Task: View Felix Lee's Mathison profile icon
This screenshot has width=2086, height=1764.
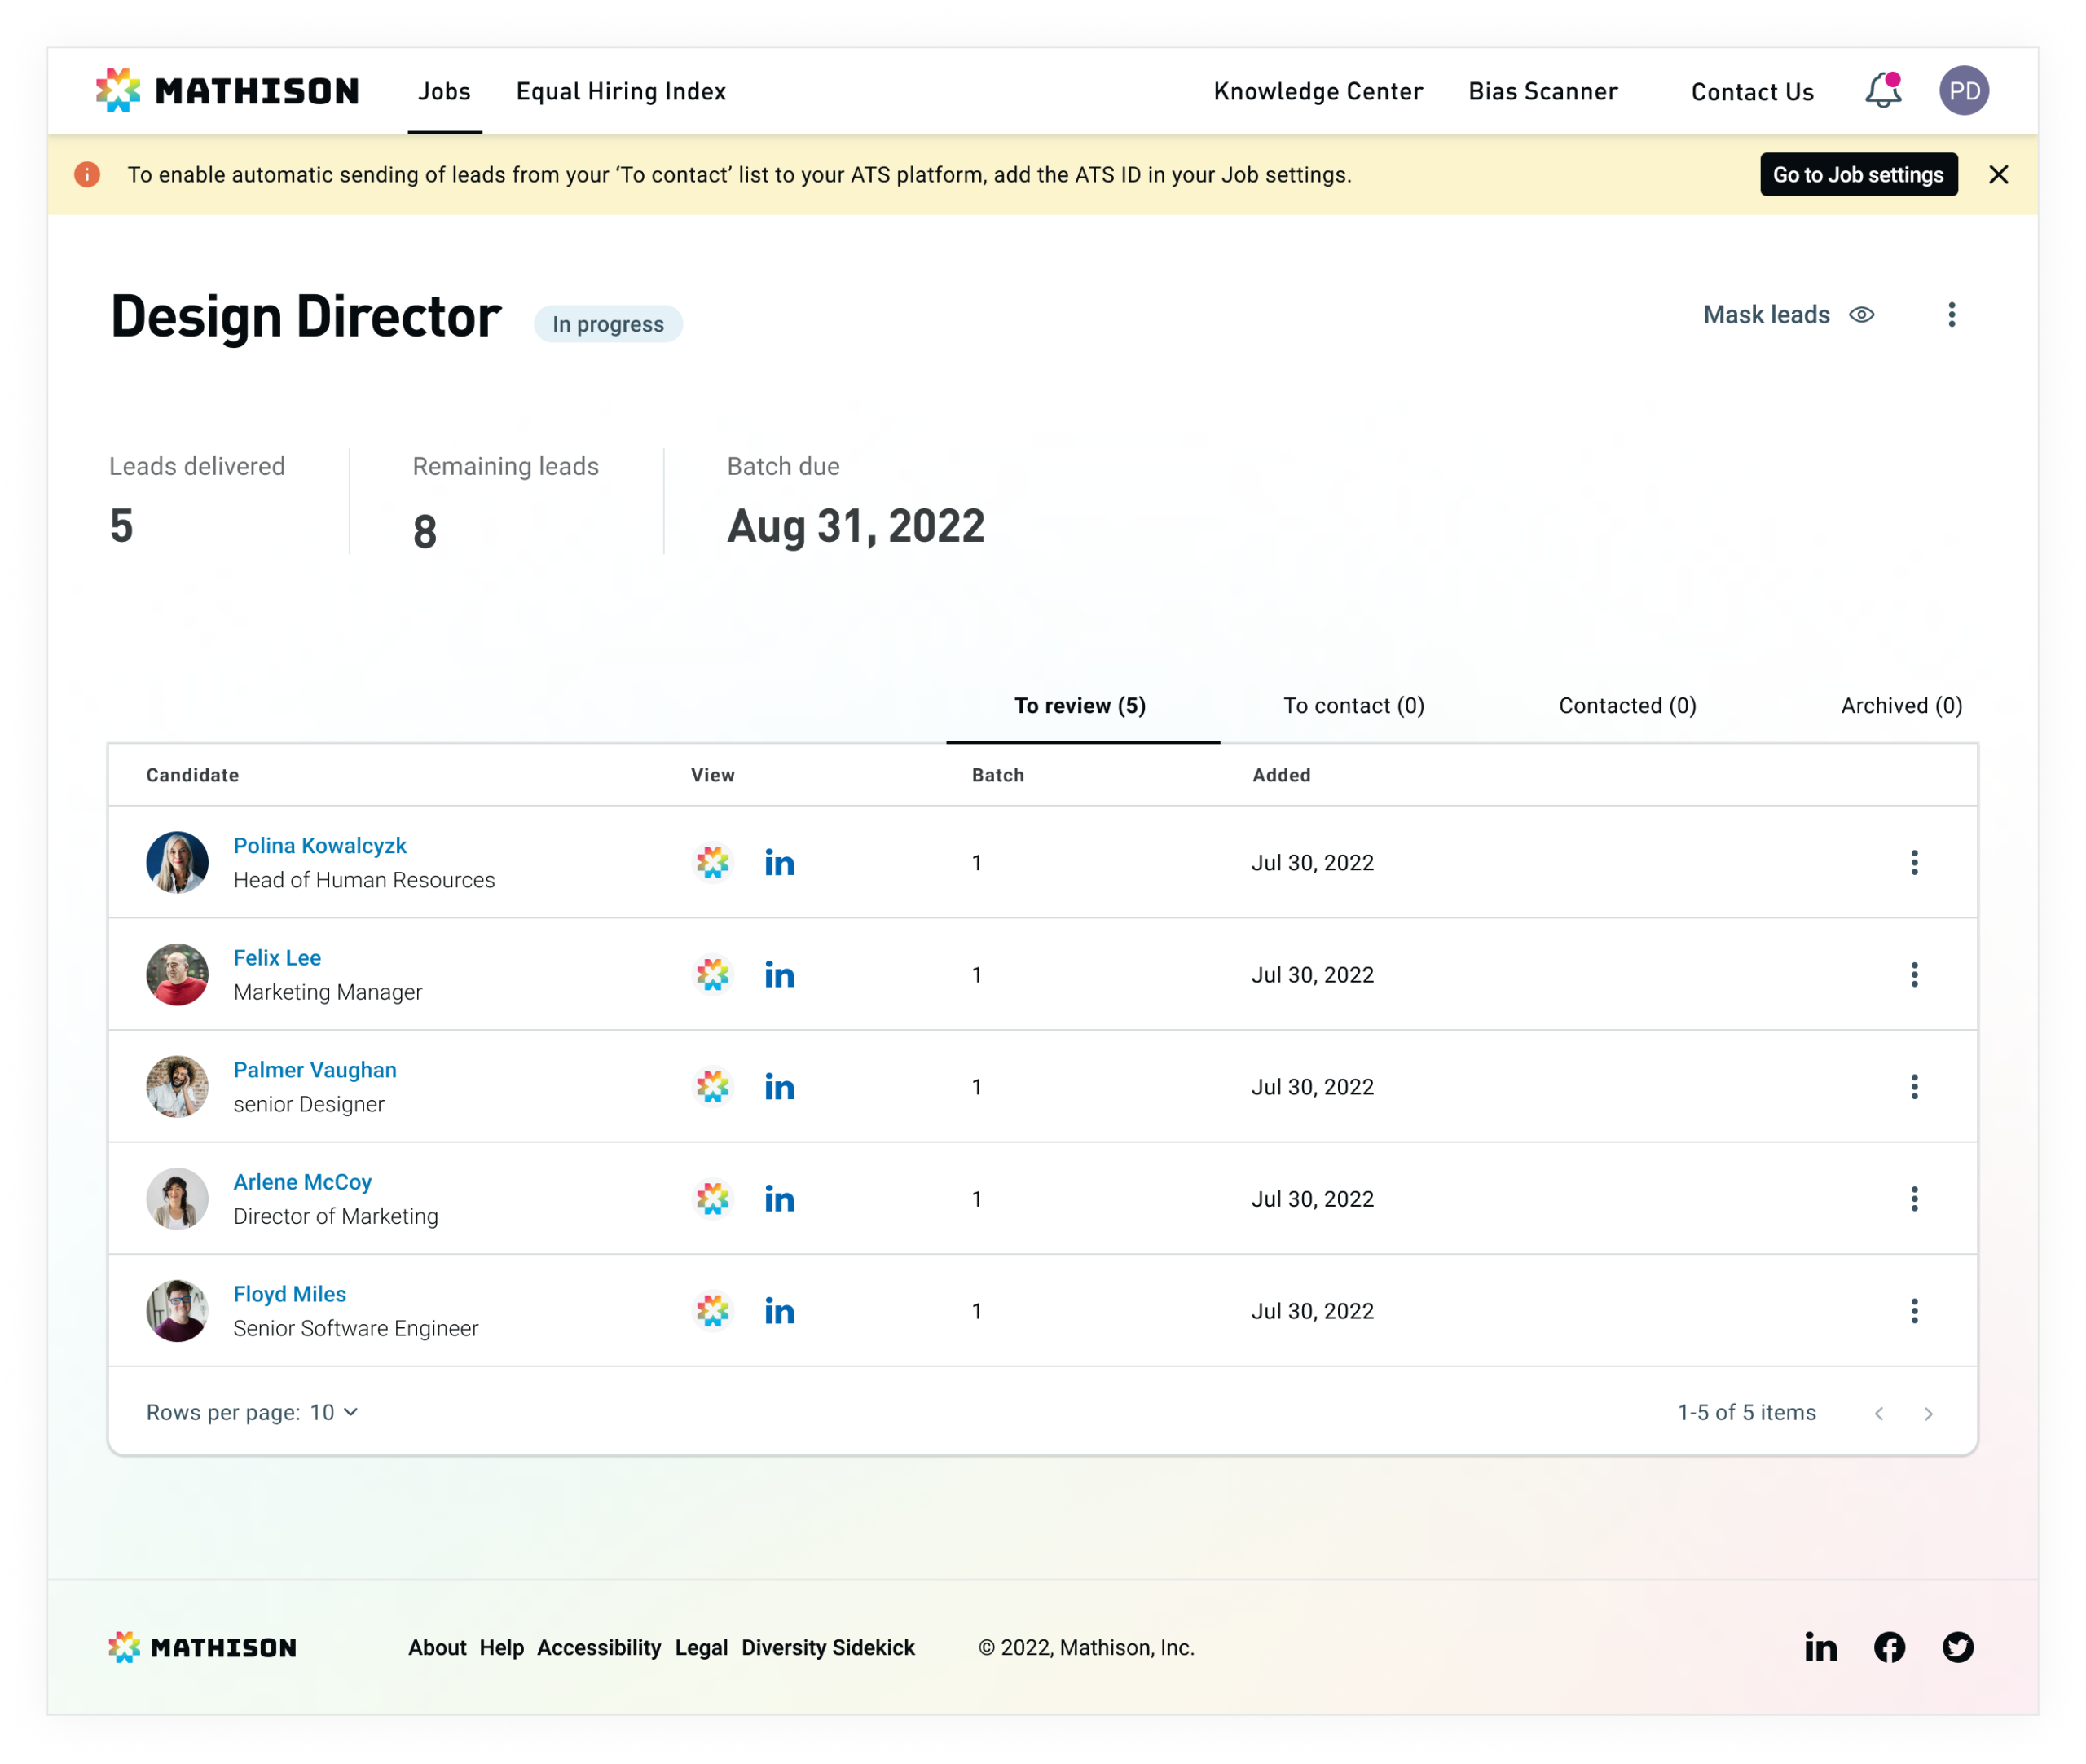Action: tap(713, 975)
